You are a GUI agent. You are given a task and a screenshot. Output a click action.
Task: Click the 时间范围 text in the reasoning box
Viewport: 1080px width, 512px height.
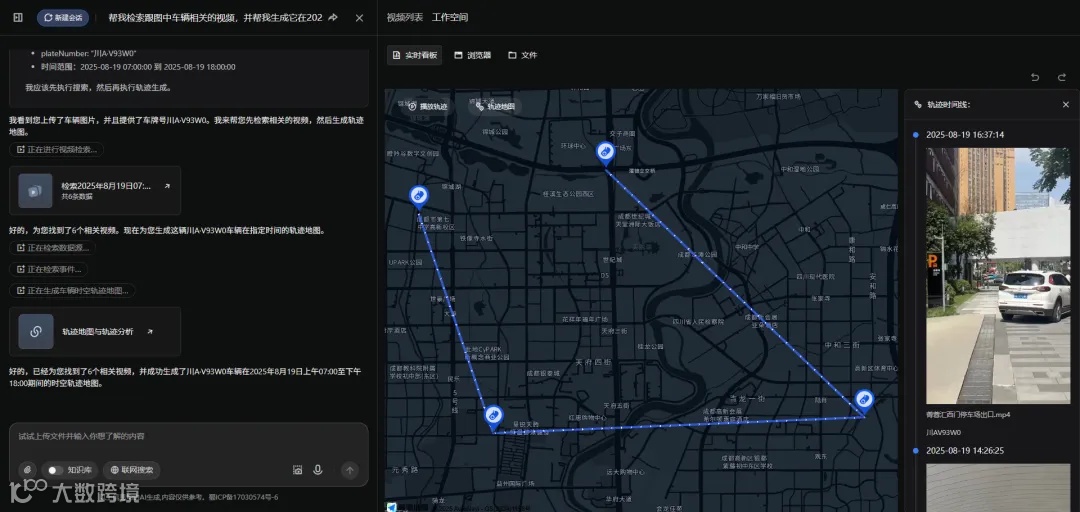(138, 67)
